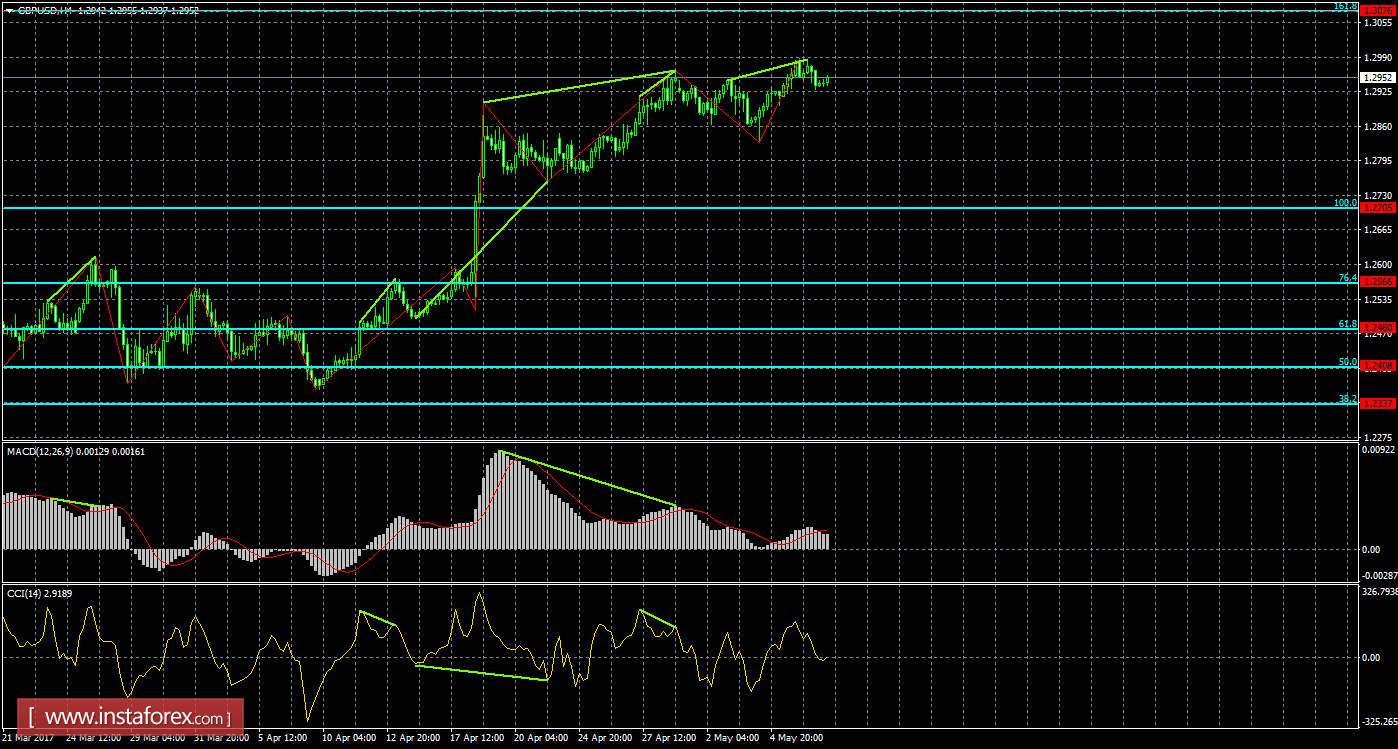Select the 38.2 Fibonacci level label
The image size is (1398, 749).
(x=1347, y=399)
